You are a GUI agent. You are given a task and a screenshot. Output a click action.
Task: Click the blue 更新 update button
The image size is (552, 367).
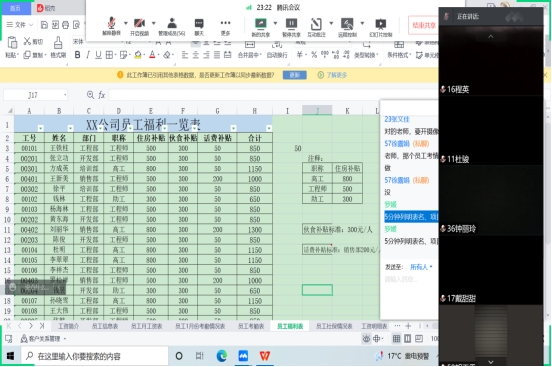(294, 75)
